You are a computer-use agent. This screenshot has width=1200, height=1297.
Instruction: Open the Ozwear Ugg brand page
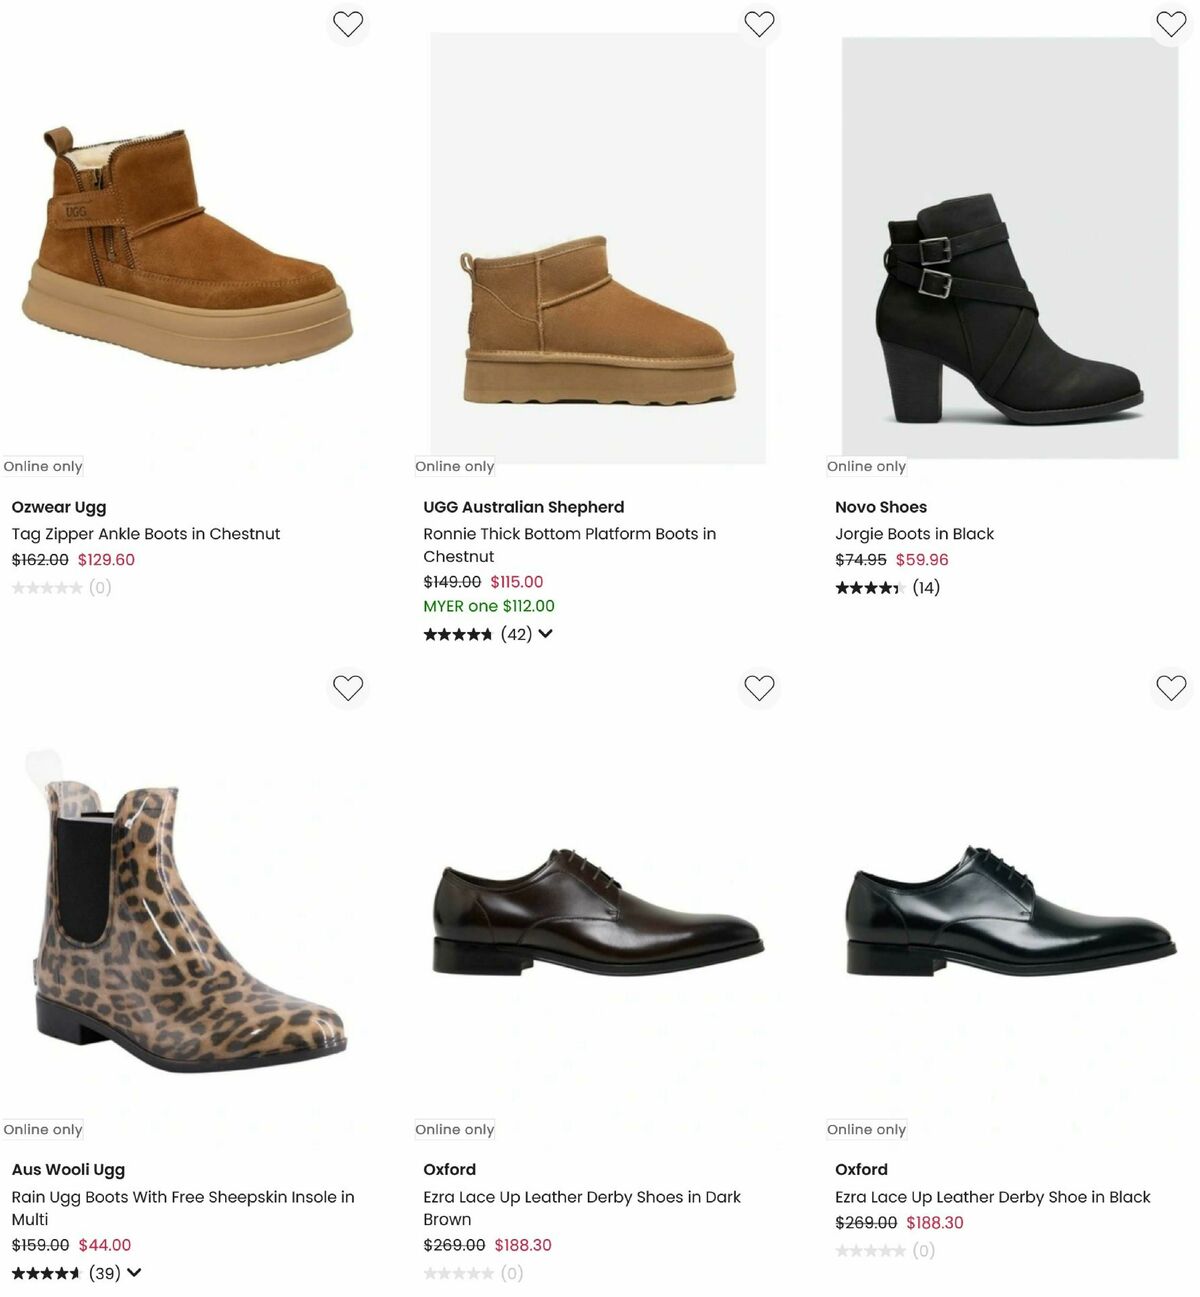(58, 507)
